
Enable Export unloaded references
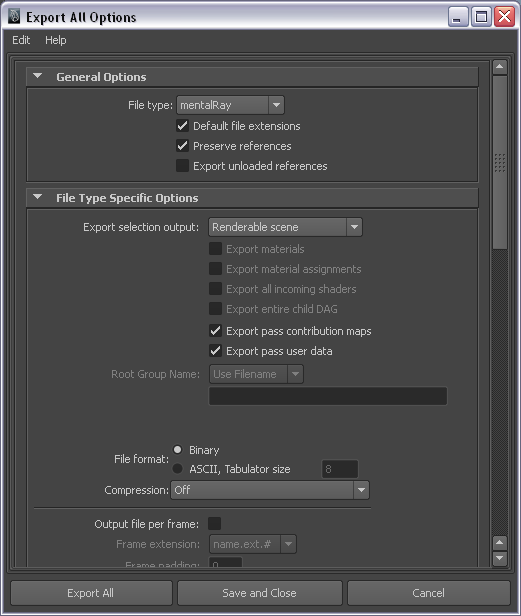(182, 166)
